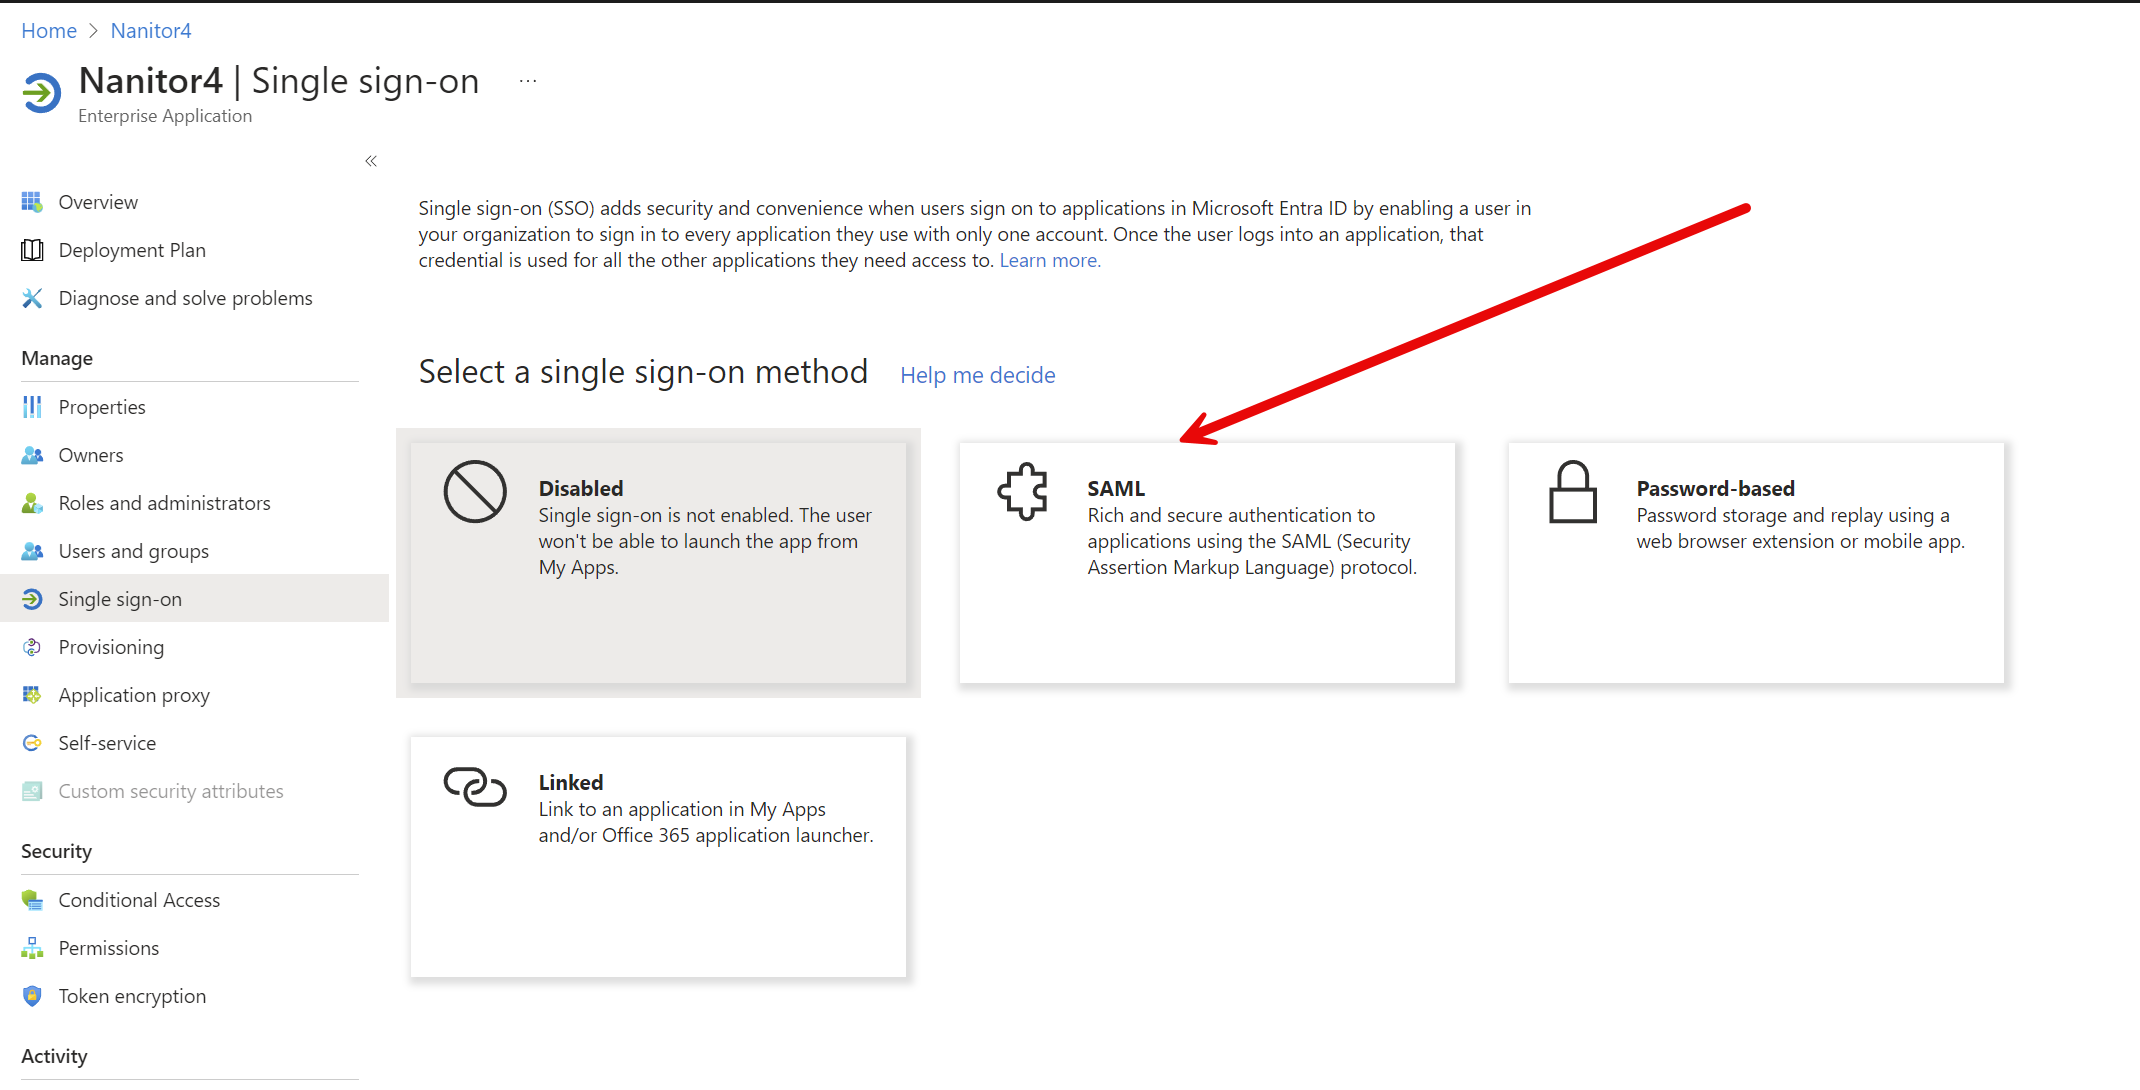The height and width of the screenshot is (1090, 2140).
Task: Click the Deployment Plan book icon
Action: tap(32, 250)
